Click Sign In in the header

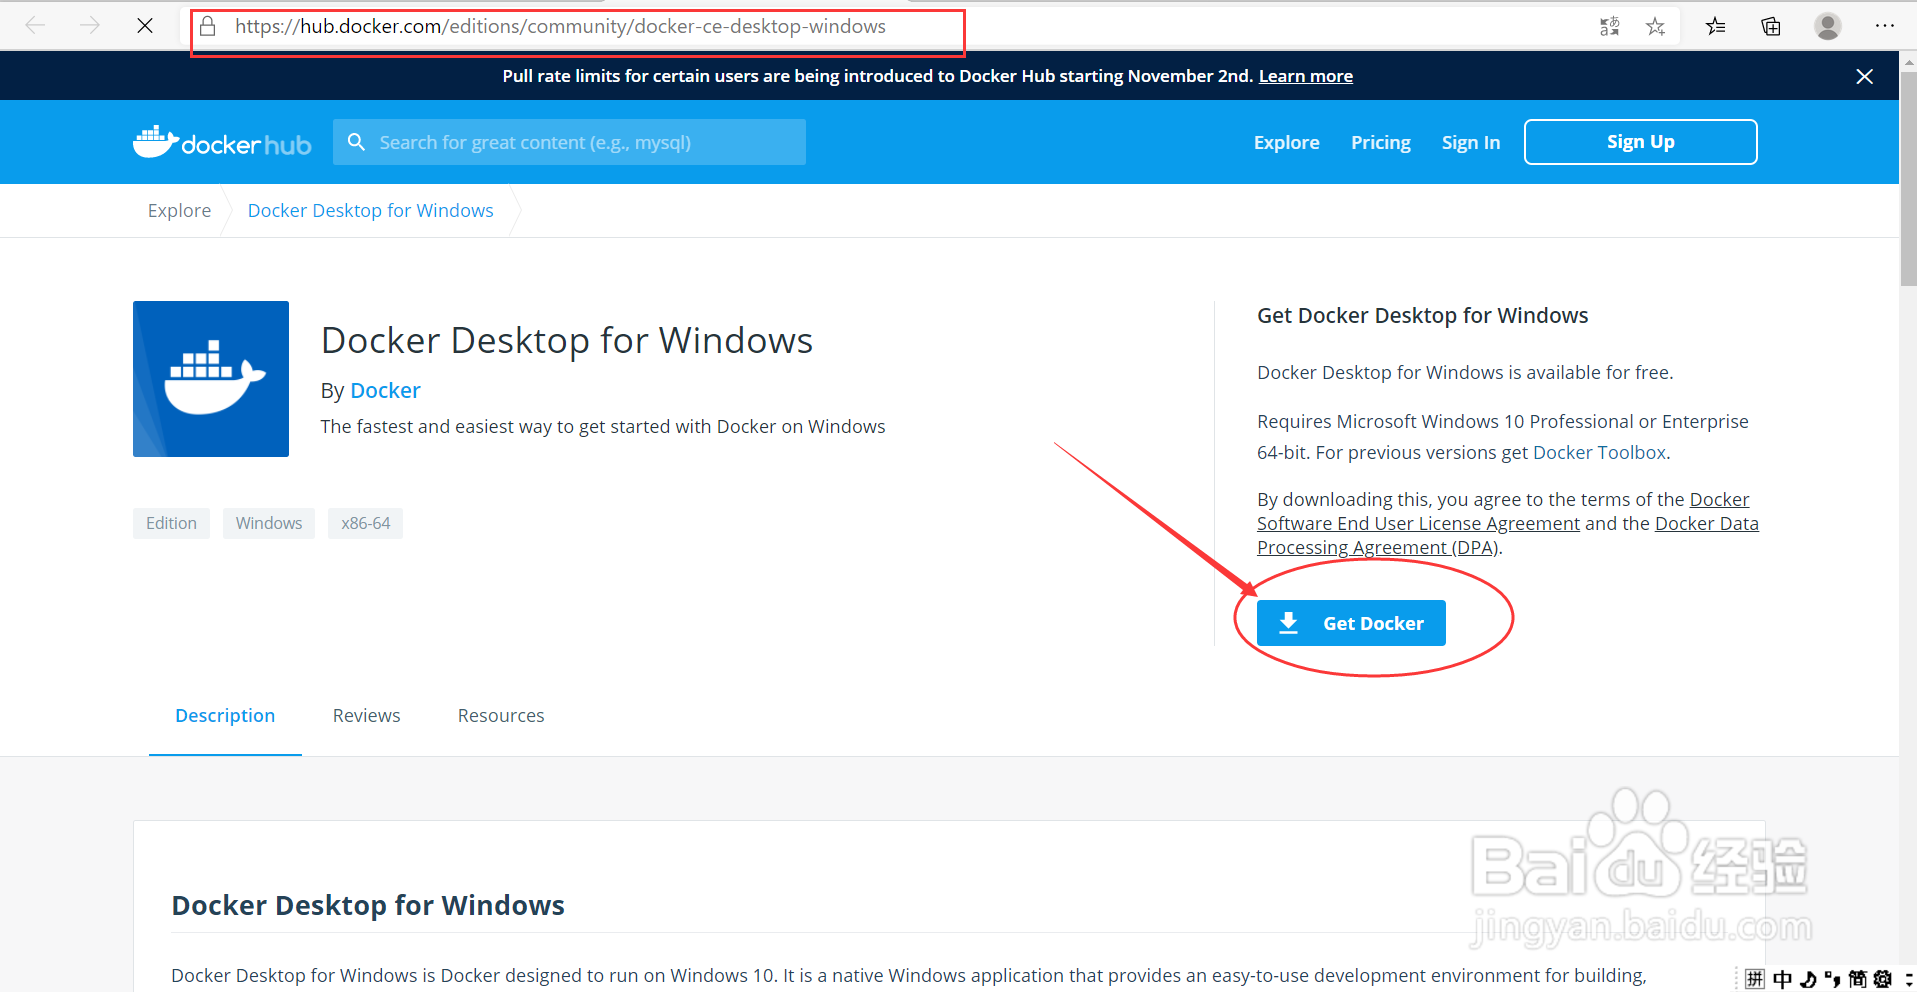[x=1470, y=142]
